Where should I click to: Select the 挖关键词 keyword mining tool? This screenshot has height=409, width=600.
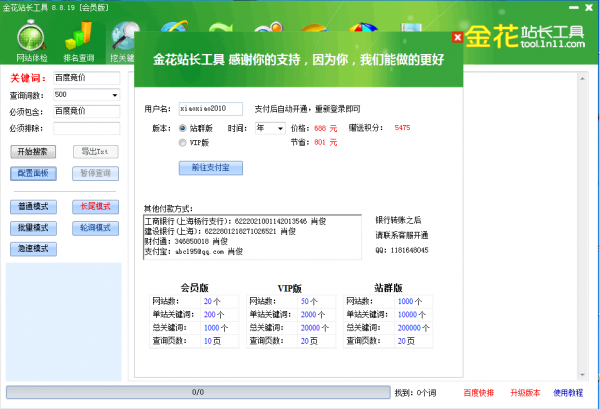pyautogui.click(x=122, y=41)
